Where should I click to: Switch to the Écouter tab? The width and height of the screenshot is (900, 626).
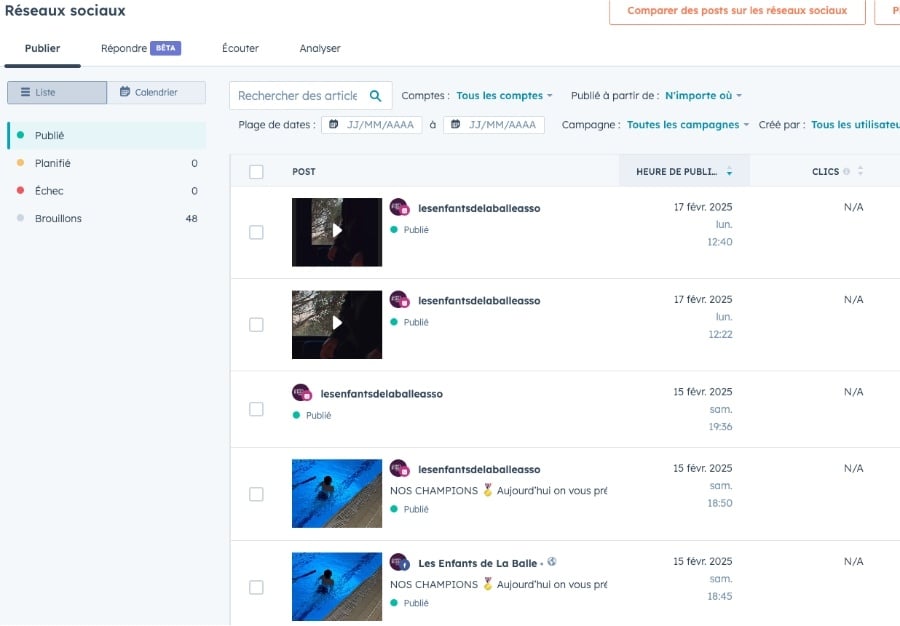click(x=240, y=48)
